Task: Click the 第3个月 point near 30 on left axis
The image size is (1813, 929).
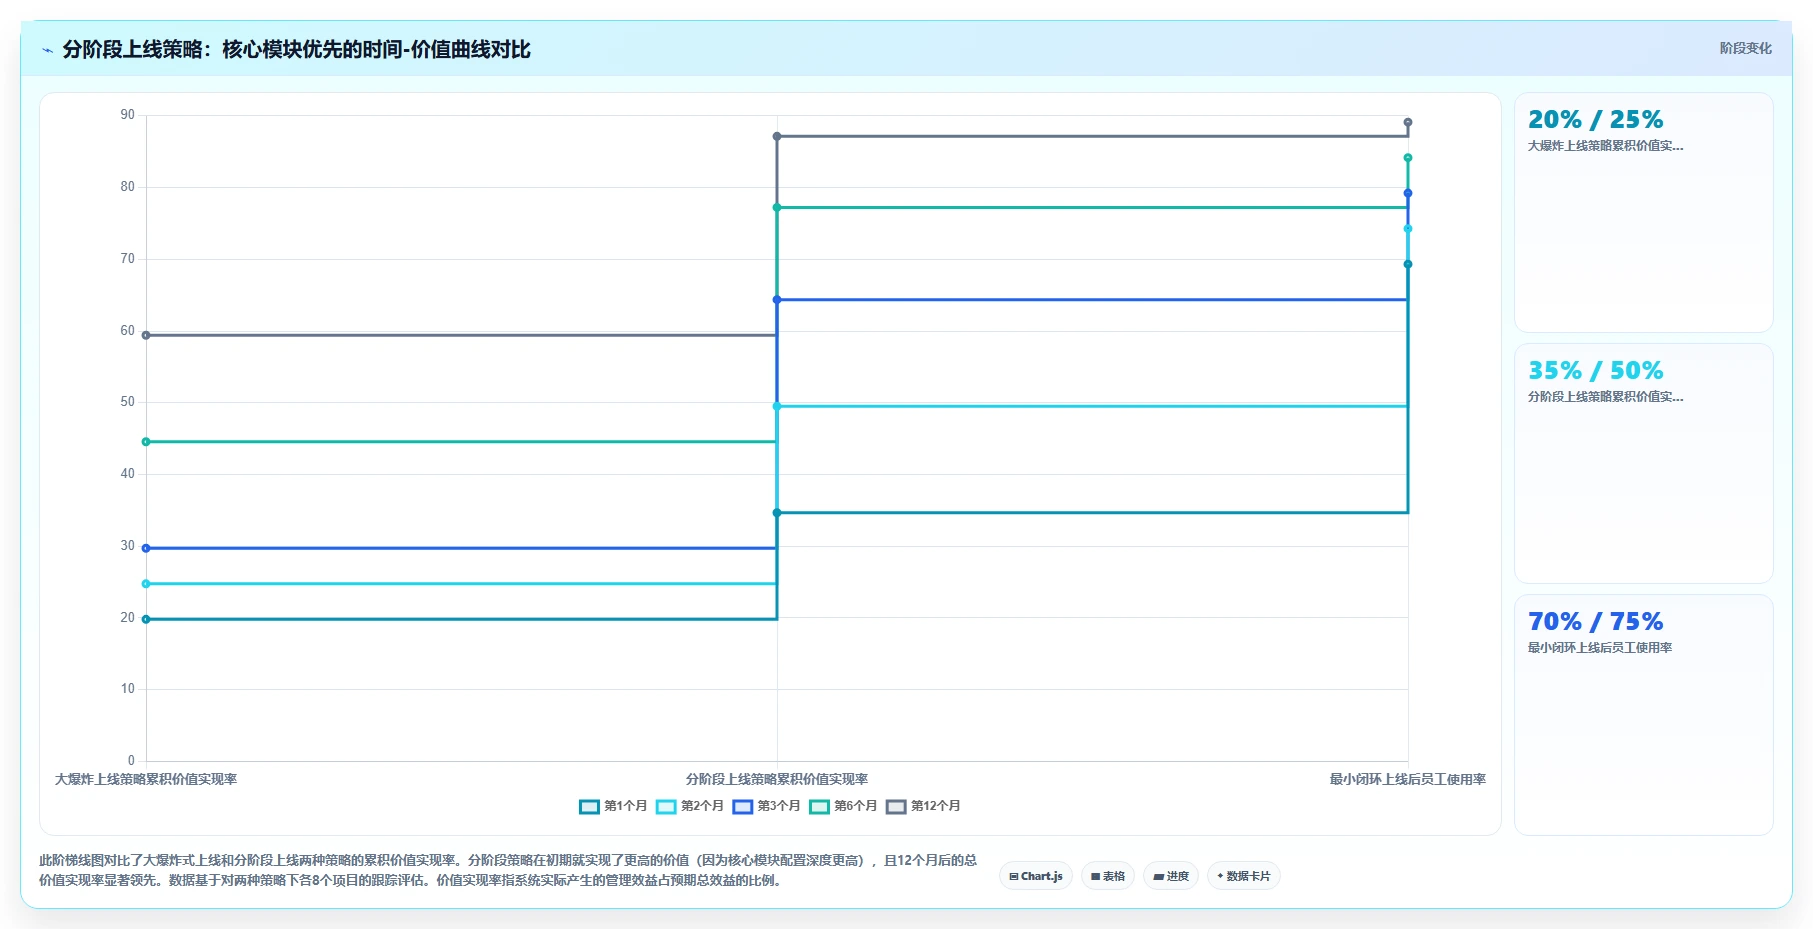Action: (146, 548)
